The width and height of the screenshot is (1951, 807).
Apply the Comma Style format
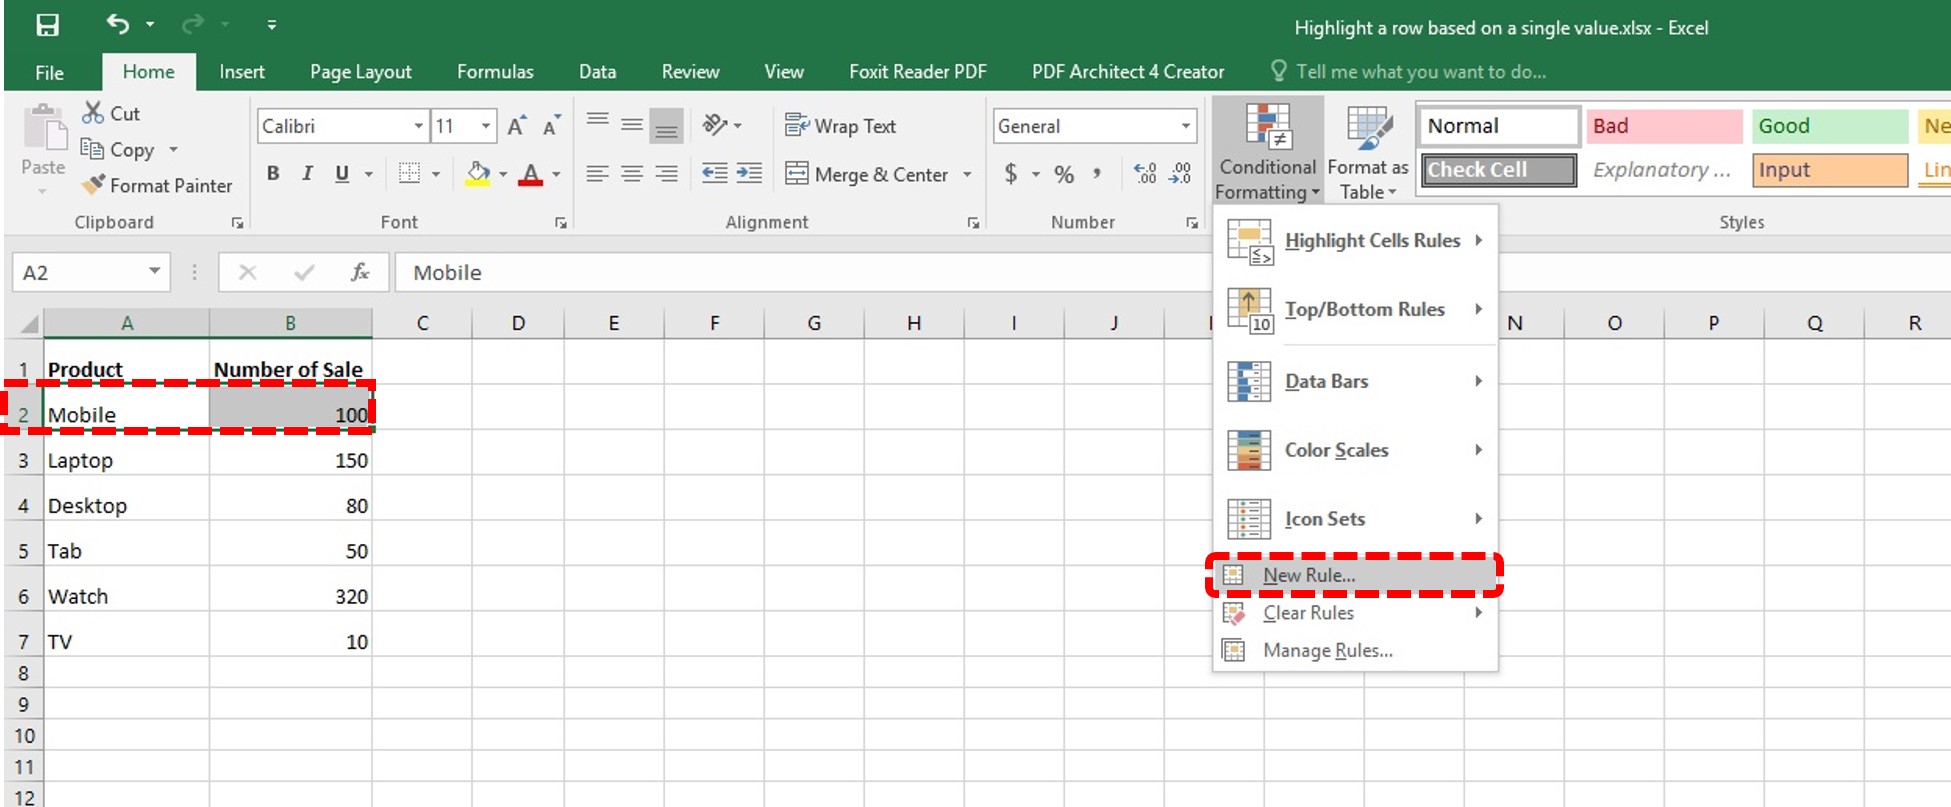click(1097, 174)
